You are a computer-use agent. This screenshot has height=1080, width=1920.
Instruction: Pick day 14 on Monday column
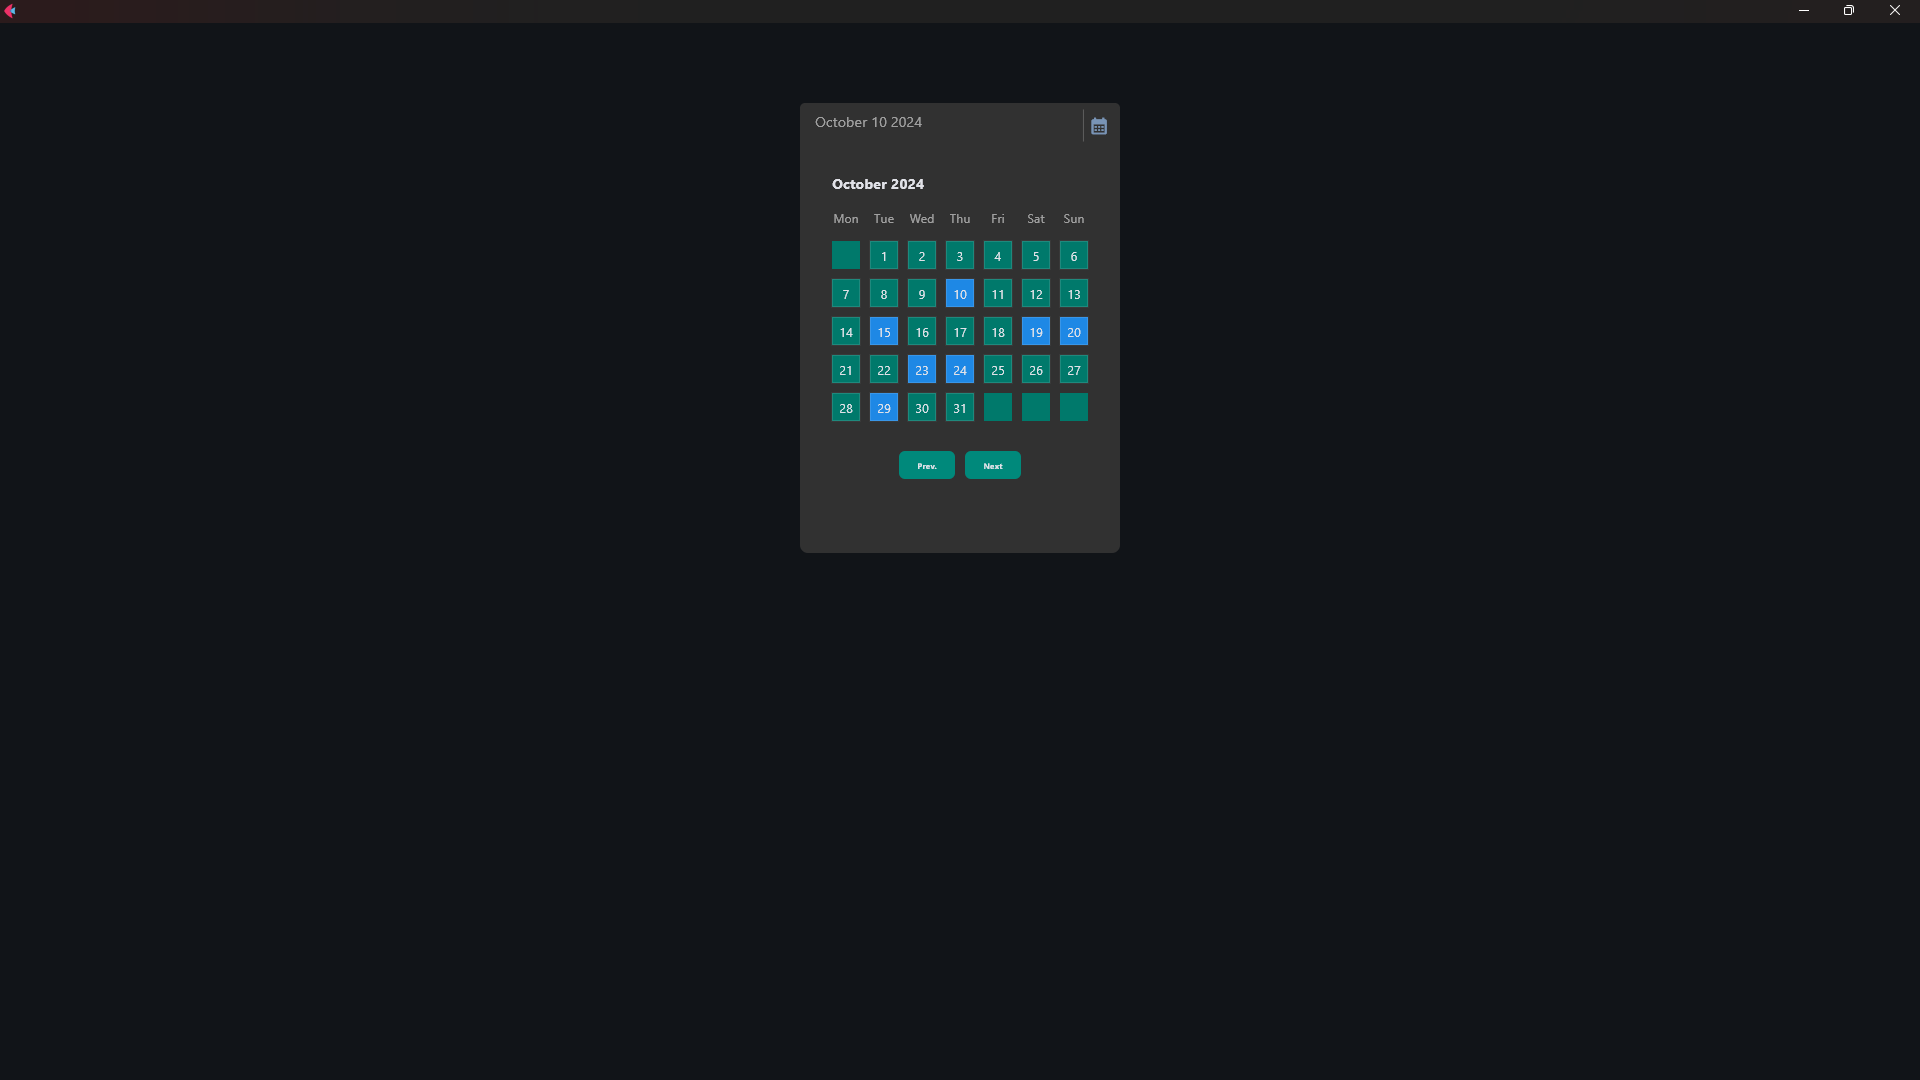pyautogui.click(x=845, y=332)
